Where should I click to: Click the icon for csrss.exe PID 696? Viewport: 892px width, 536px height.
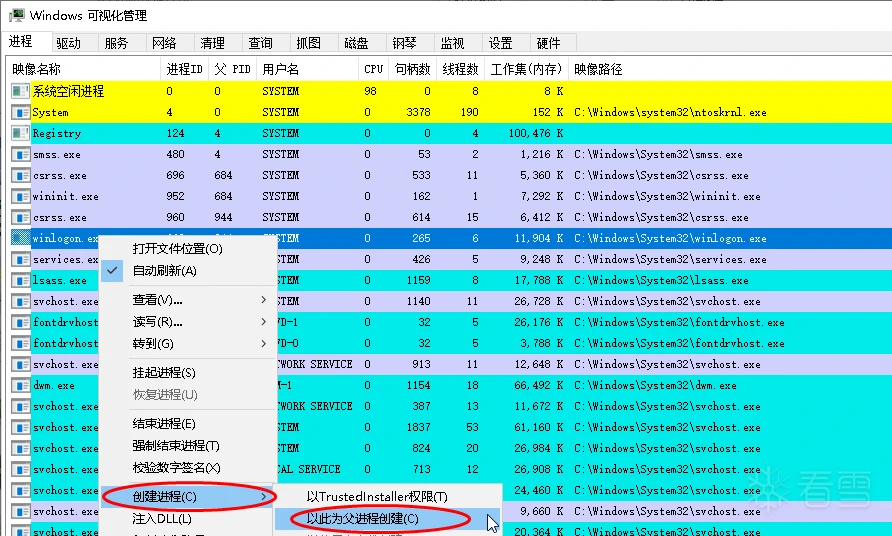20,175
